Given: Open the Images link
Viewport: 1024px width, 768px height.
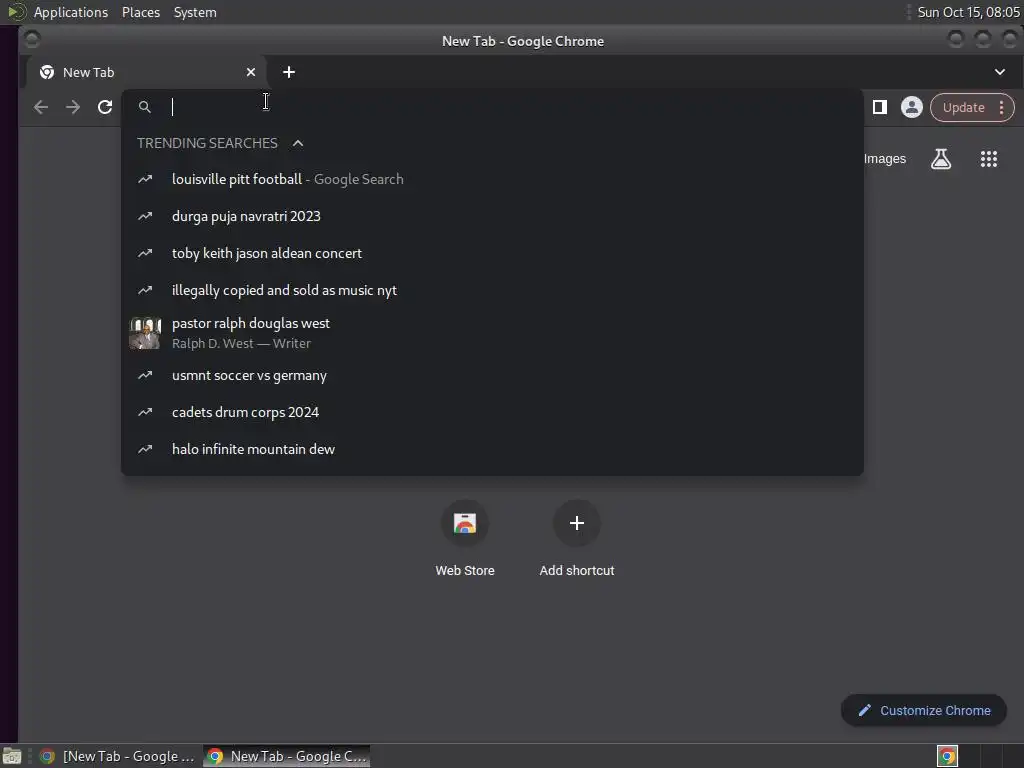Looking at the screenshot, I should pyautogui.click(x=884, y=159).
